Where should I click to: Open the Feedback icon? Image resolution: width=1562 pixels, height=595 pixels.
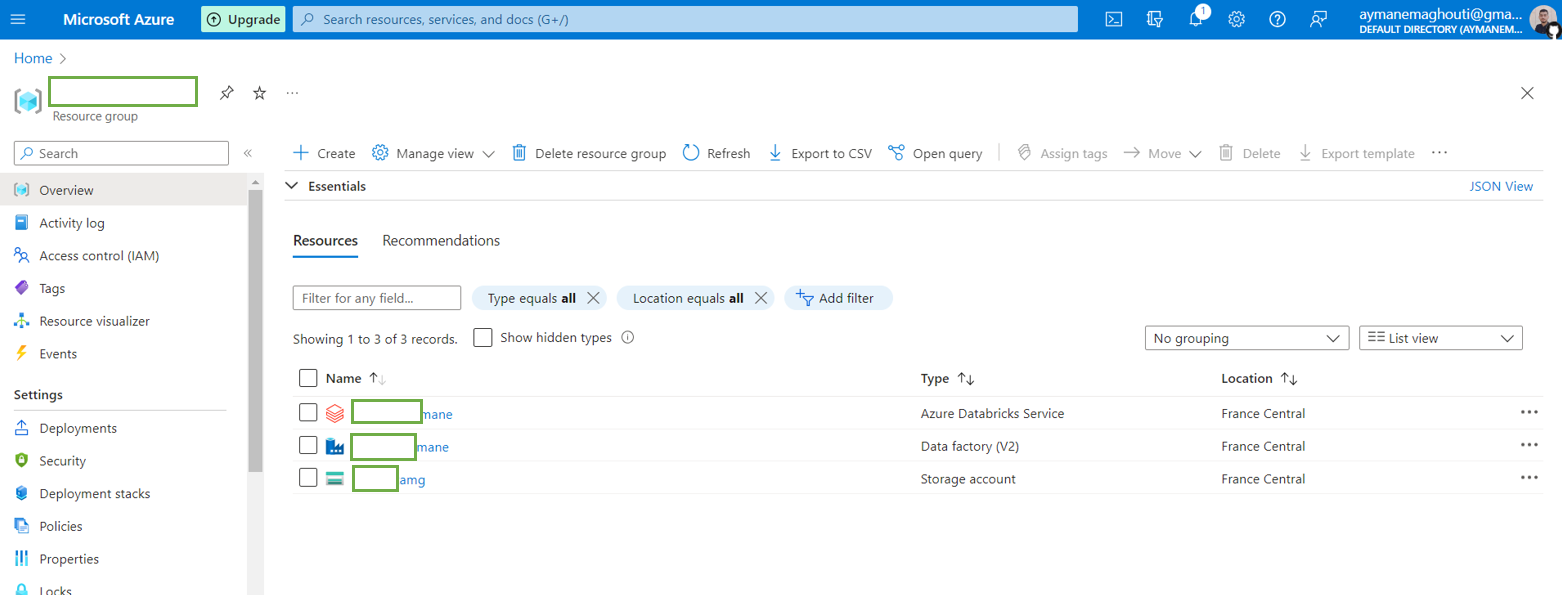(1318, 19)
